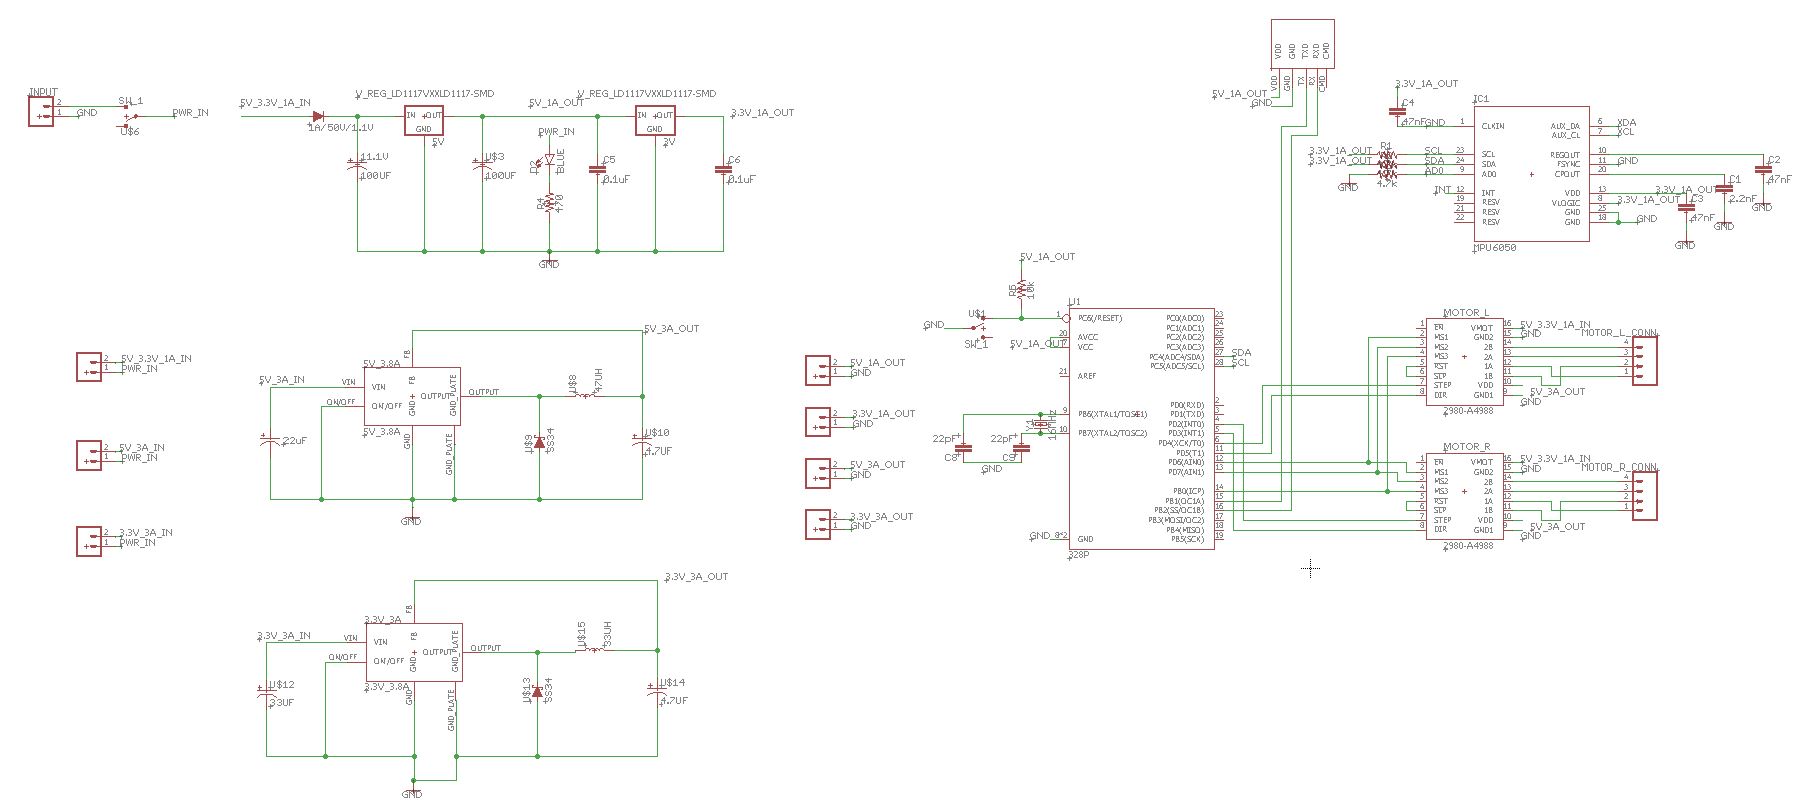Click capacitor C5 0.1uF symbol
Viewport: 1805px width, 812px height.
[x=598, y=170]
